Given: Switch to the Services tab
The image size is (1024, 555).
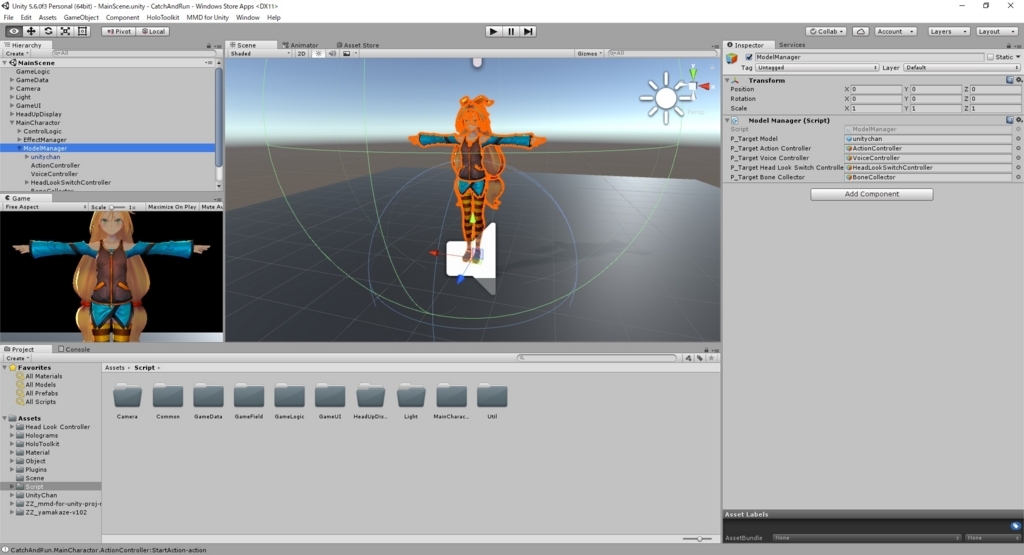Looking at the screenshot, I should point(792,45).
